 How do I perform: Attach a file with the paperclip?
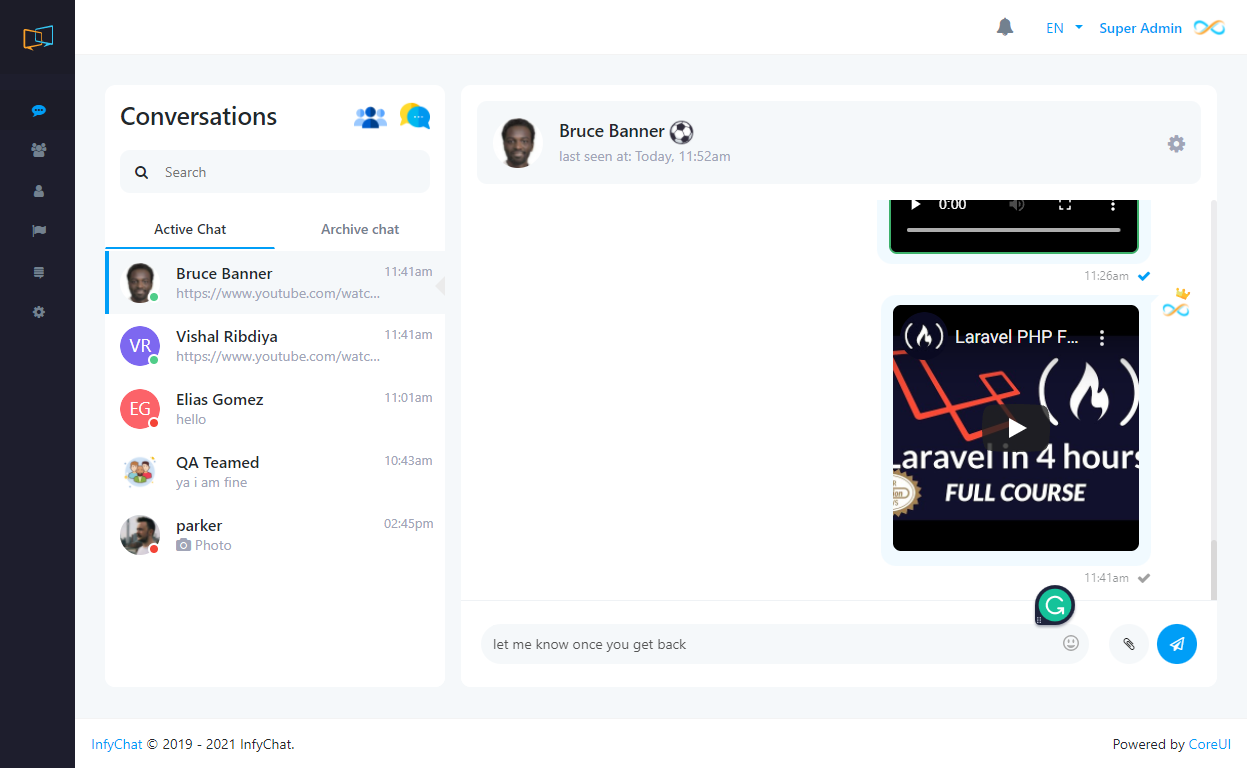pos(1128,643)
